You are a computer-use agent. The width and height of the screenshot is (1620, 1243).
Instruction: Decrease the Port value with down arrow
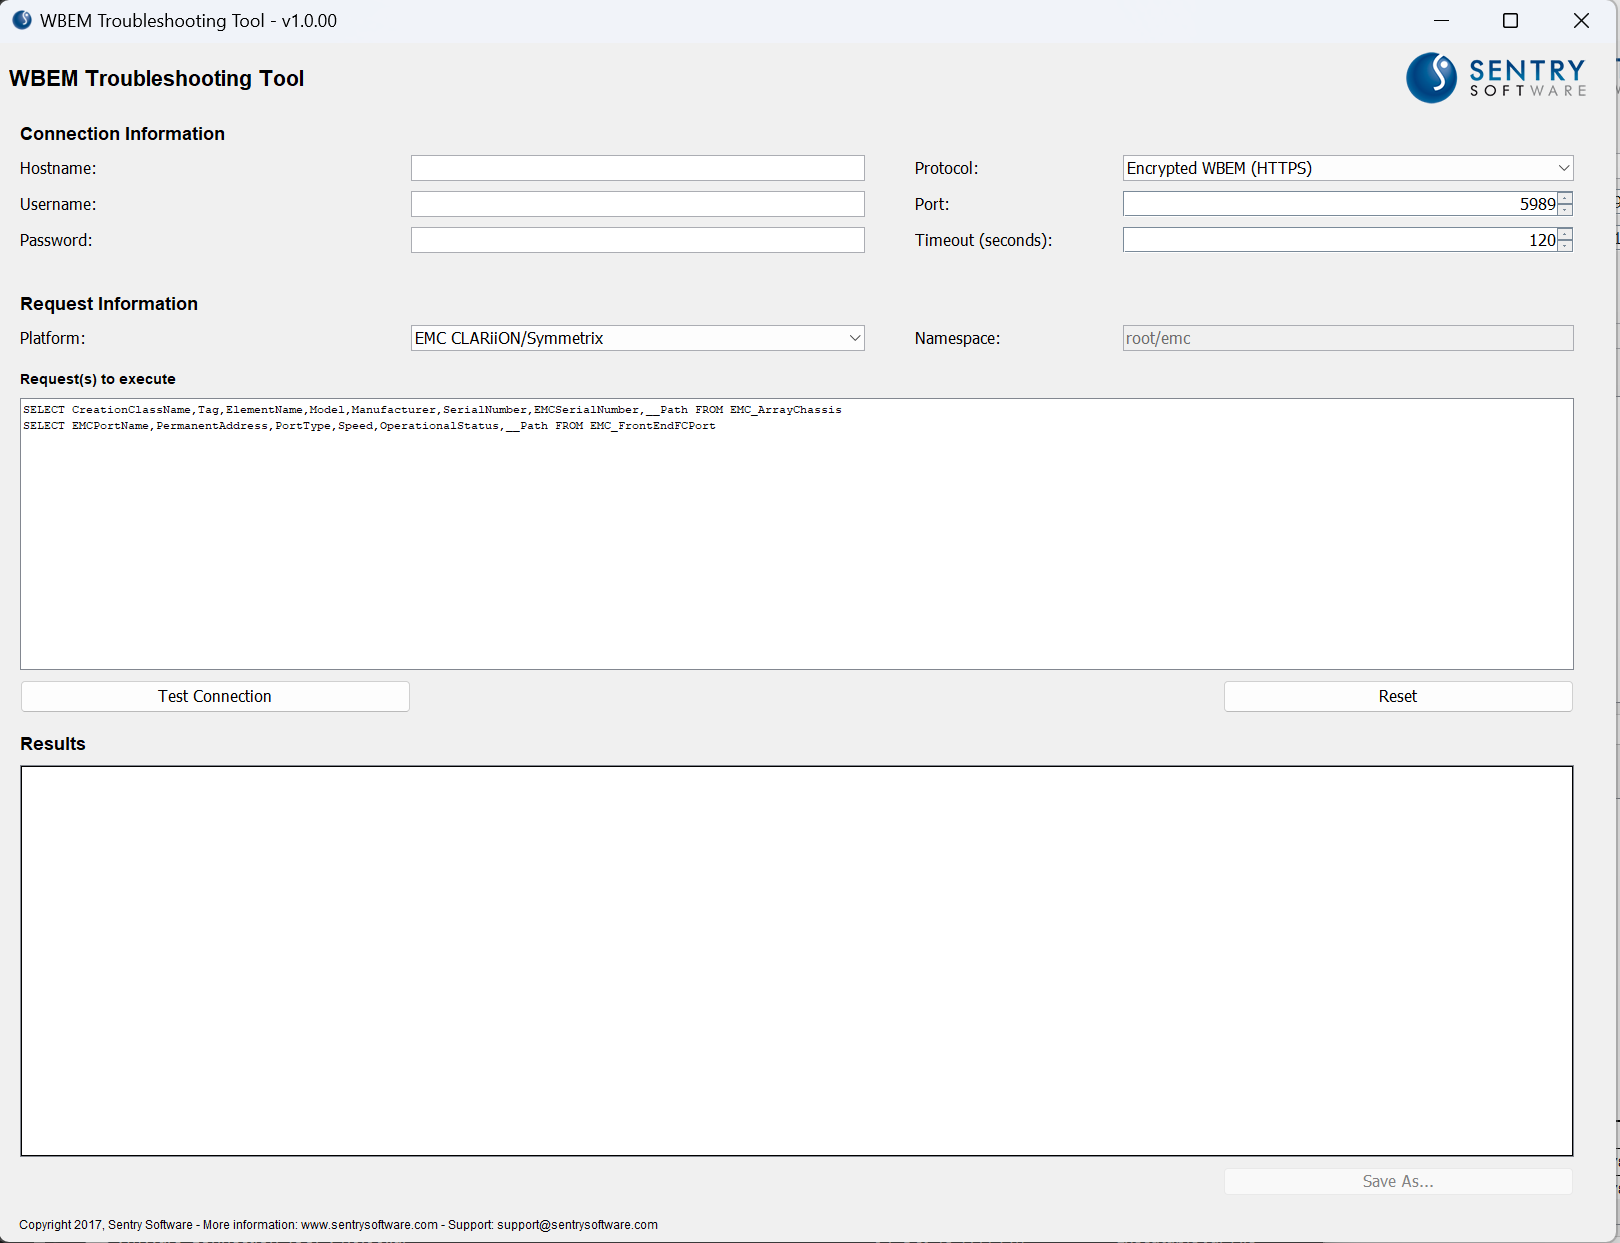pos(1565,210)
